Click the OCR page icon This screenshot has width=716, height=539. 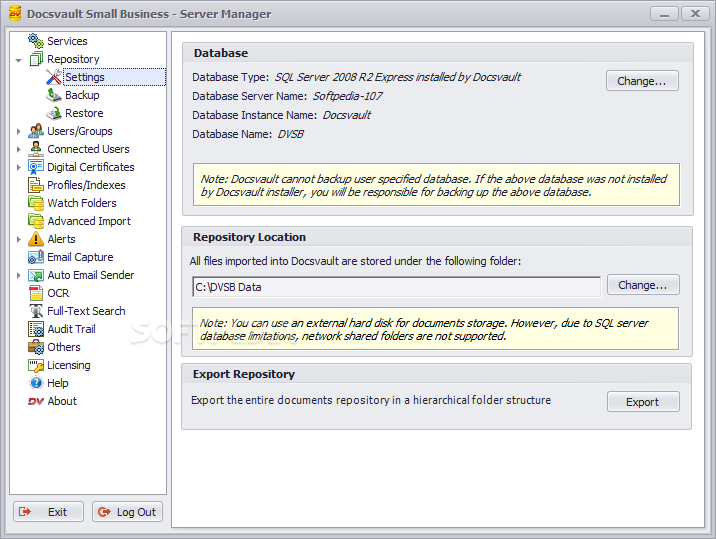tap(36, 293)
